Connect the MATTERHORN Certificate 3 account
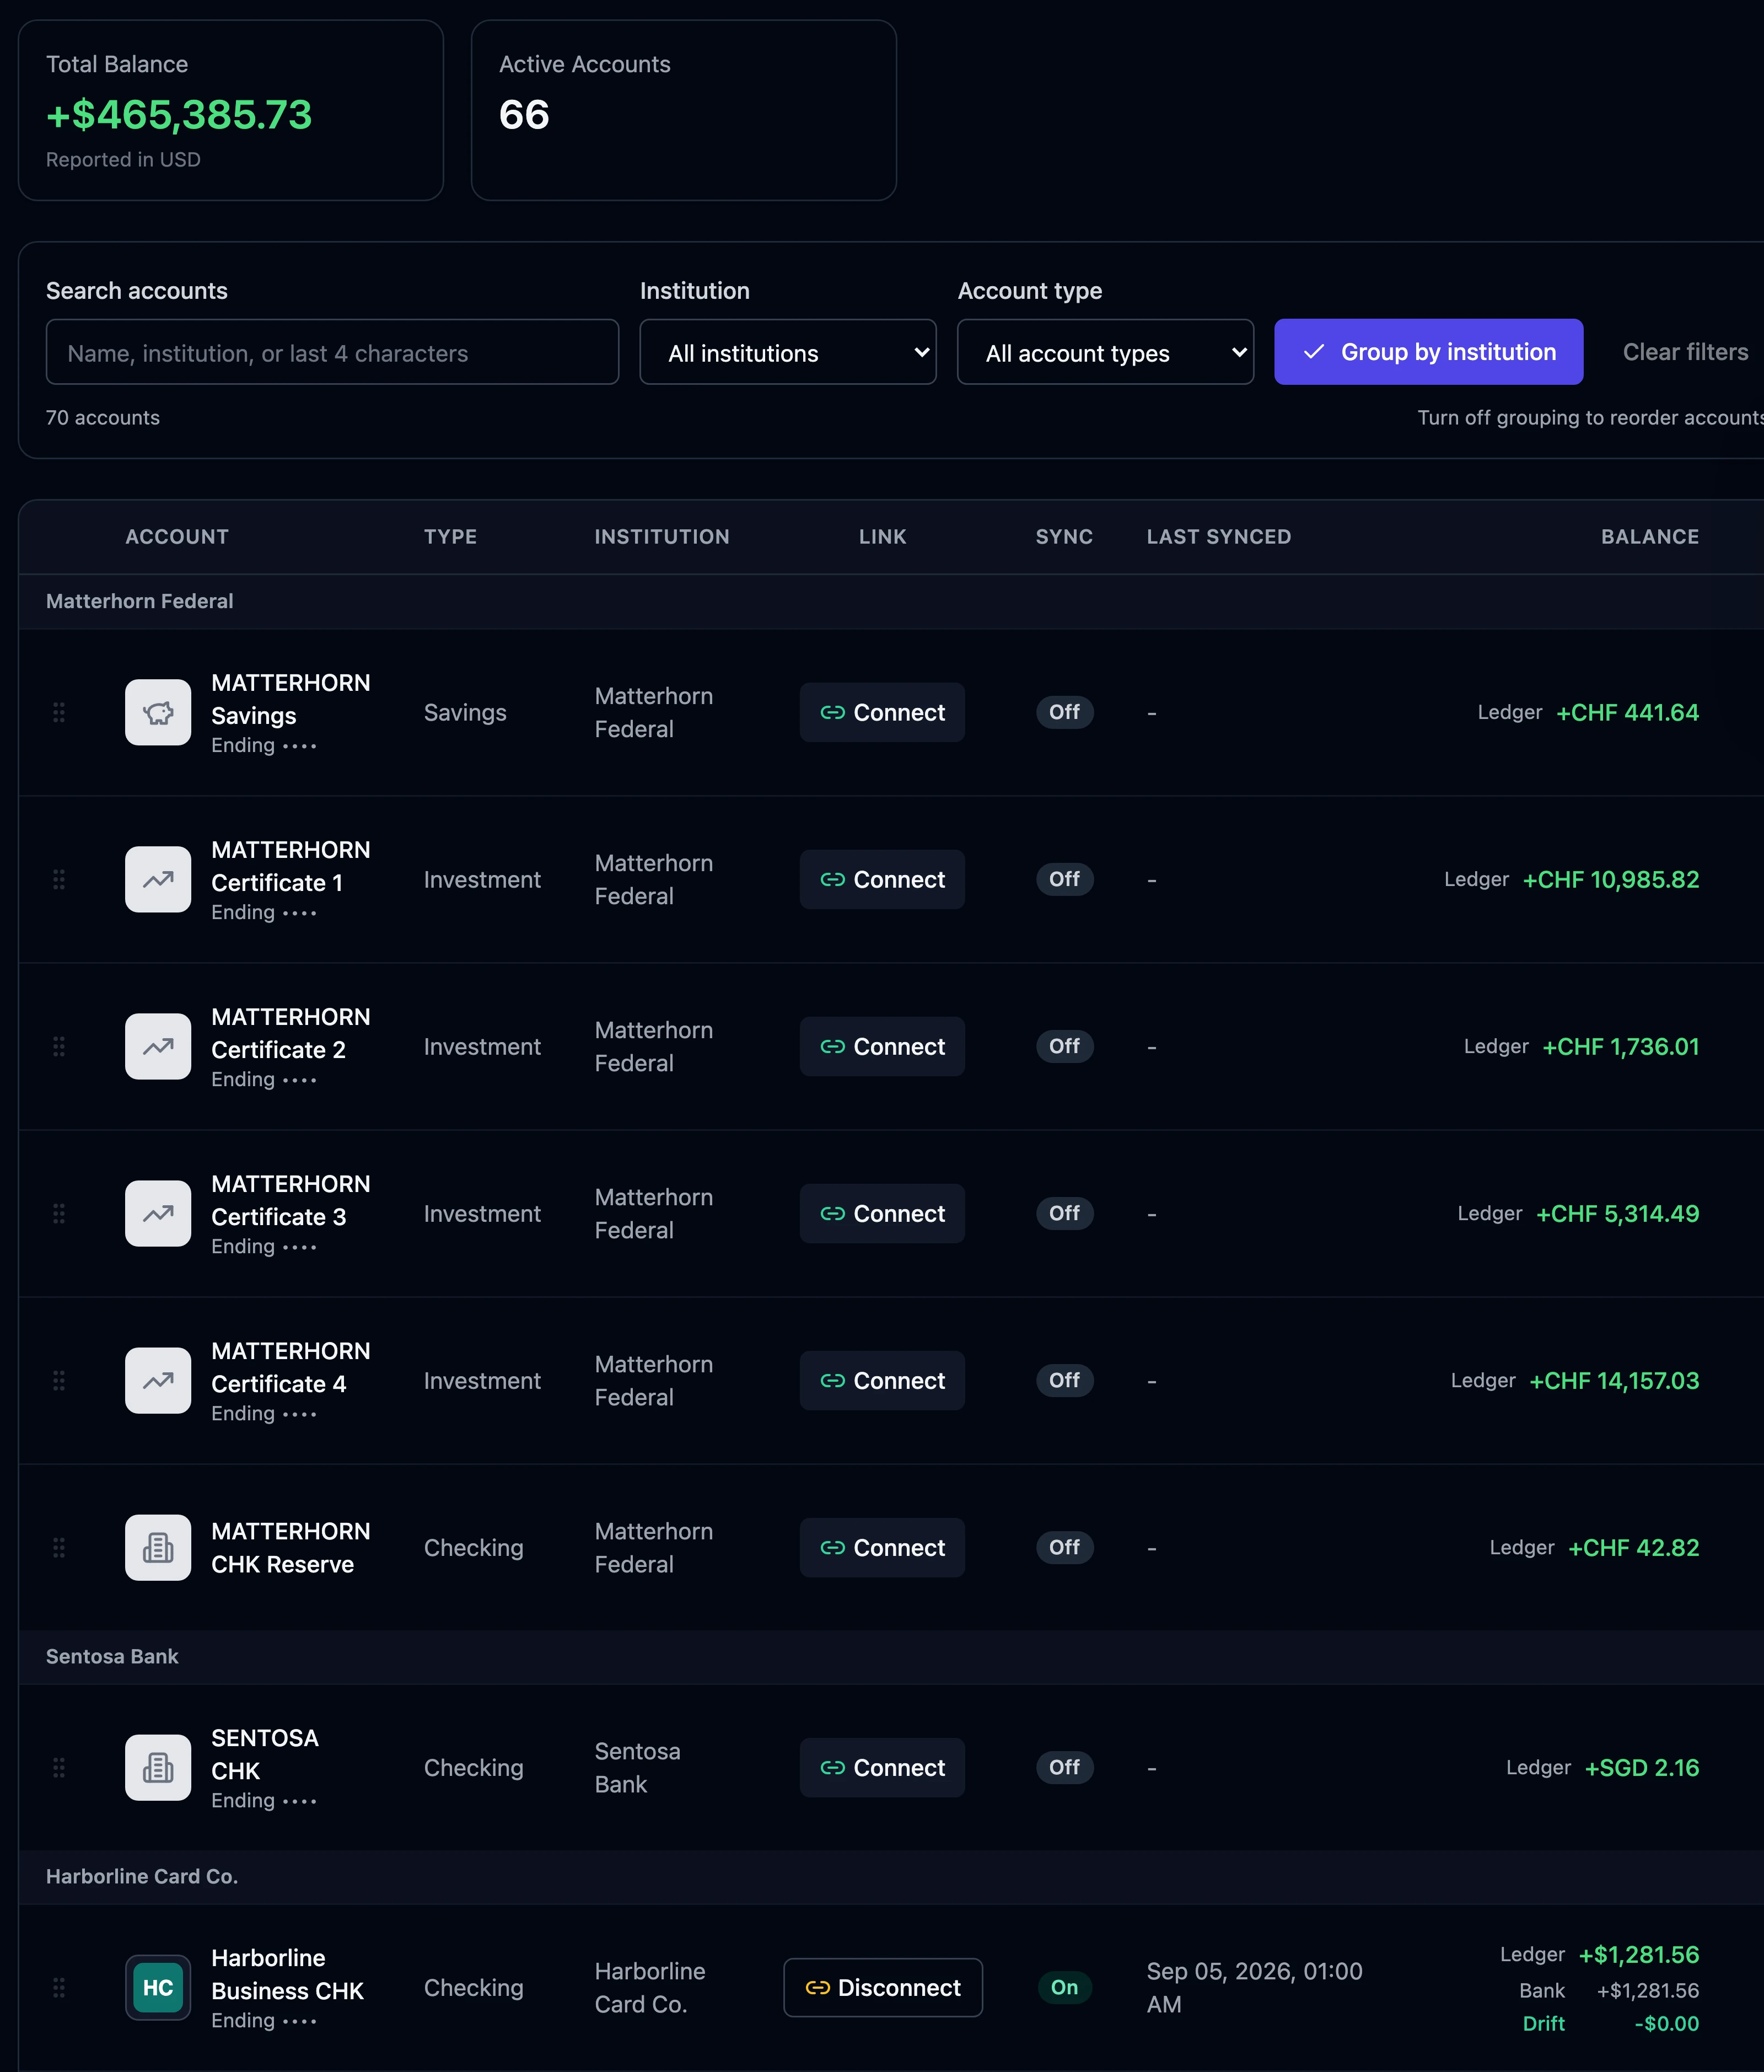1764x2072 pixels. pos(882,1213)
